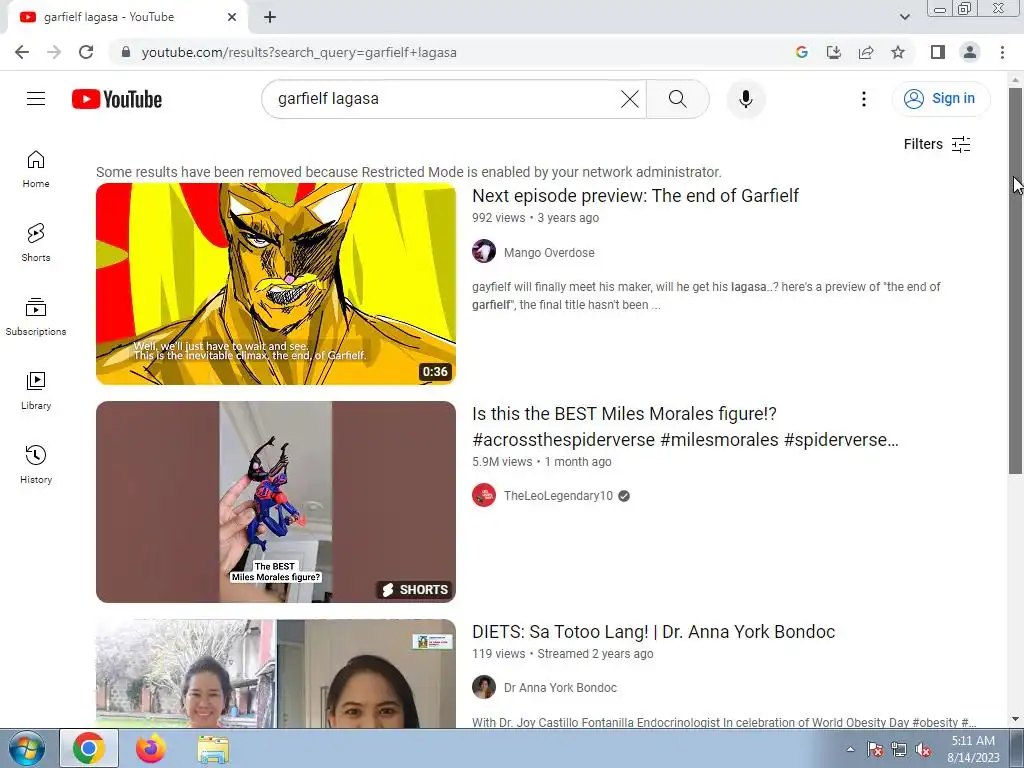Image resolution: width=1024 pixels, height=768 pixels.
Task: Click the Google icon in address bar
Action: coord(802,52)
